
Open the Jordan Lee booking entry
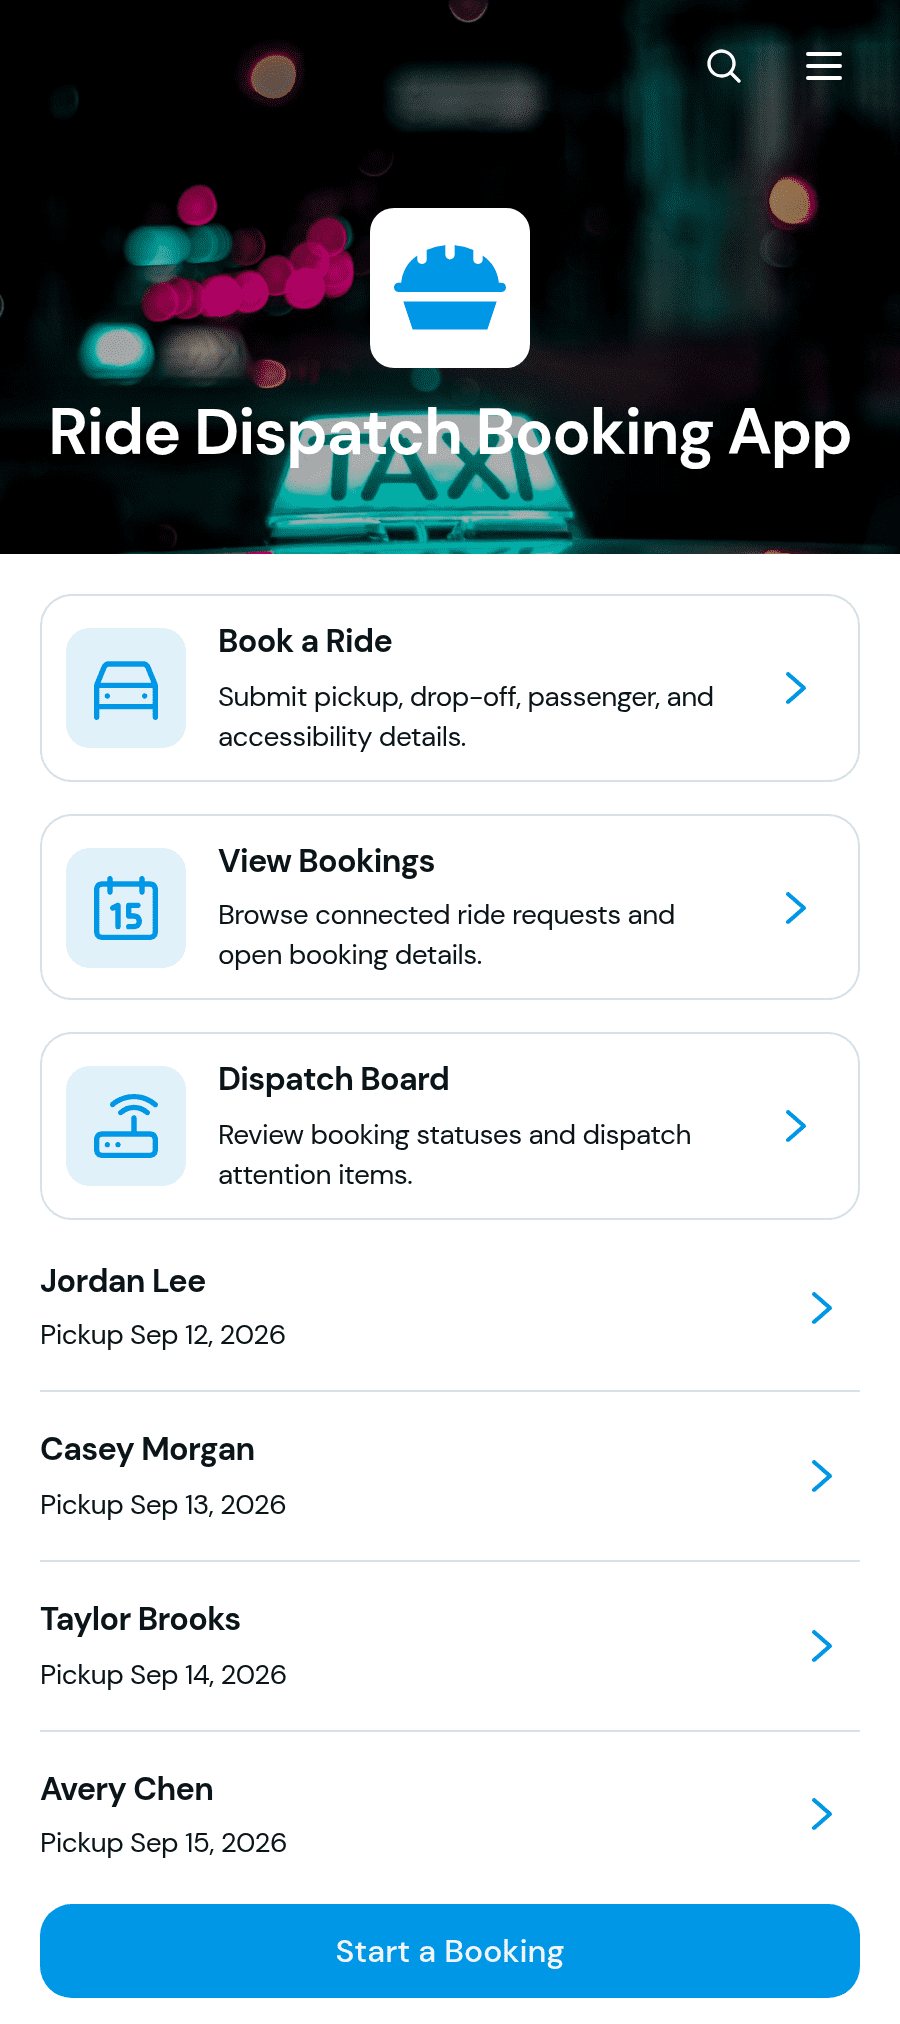coord(450,1307)
